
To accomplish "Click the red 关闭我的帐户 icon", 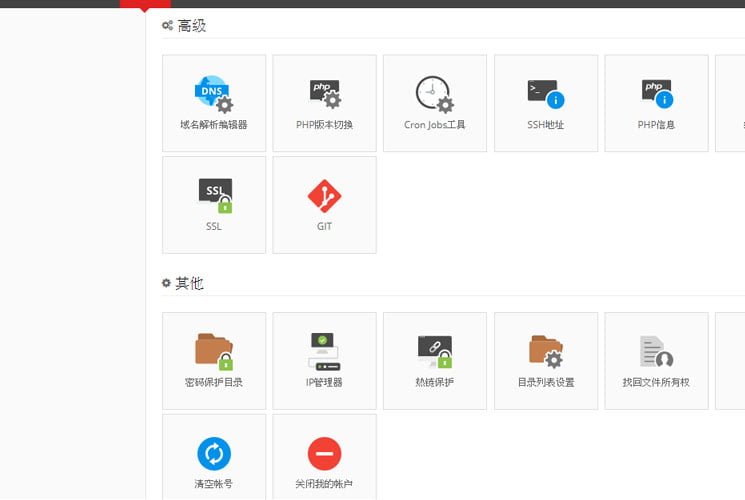I will point(324,453).
